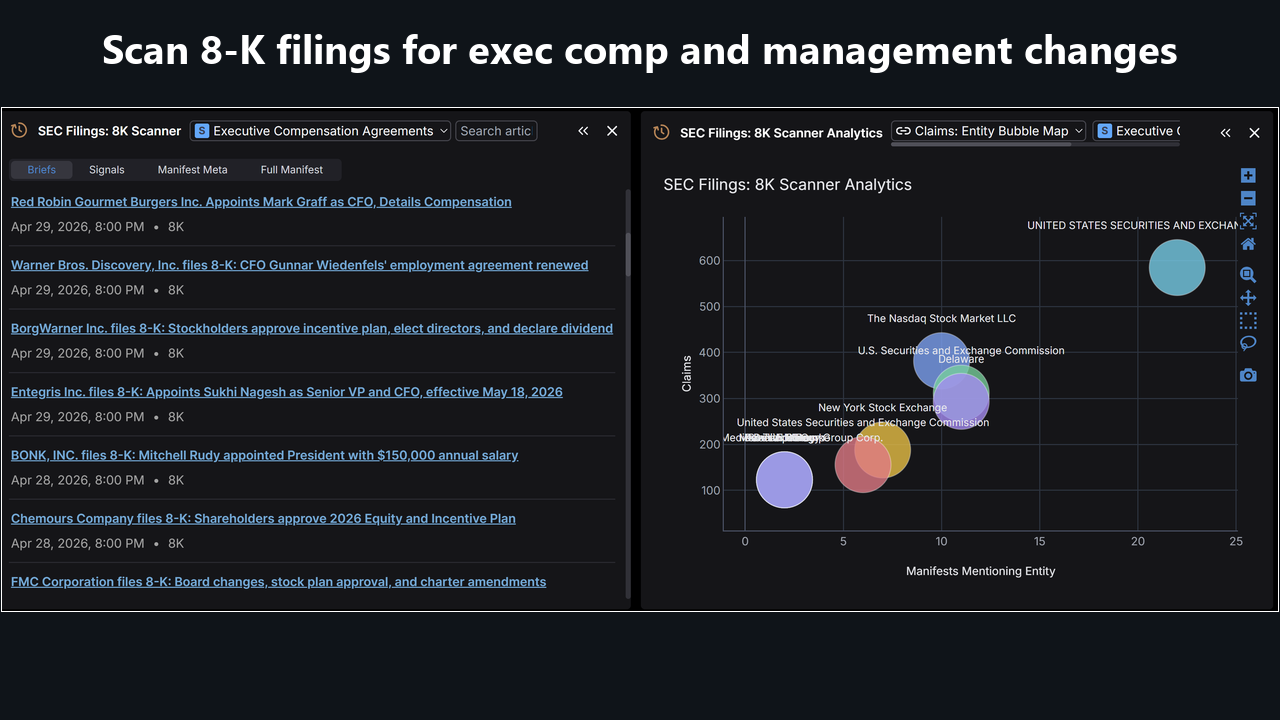Open the Executive Compensation Agreements dropdown
This screenshot has height=720, width=1280.
320,131
